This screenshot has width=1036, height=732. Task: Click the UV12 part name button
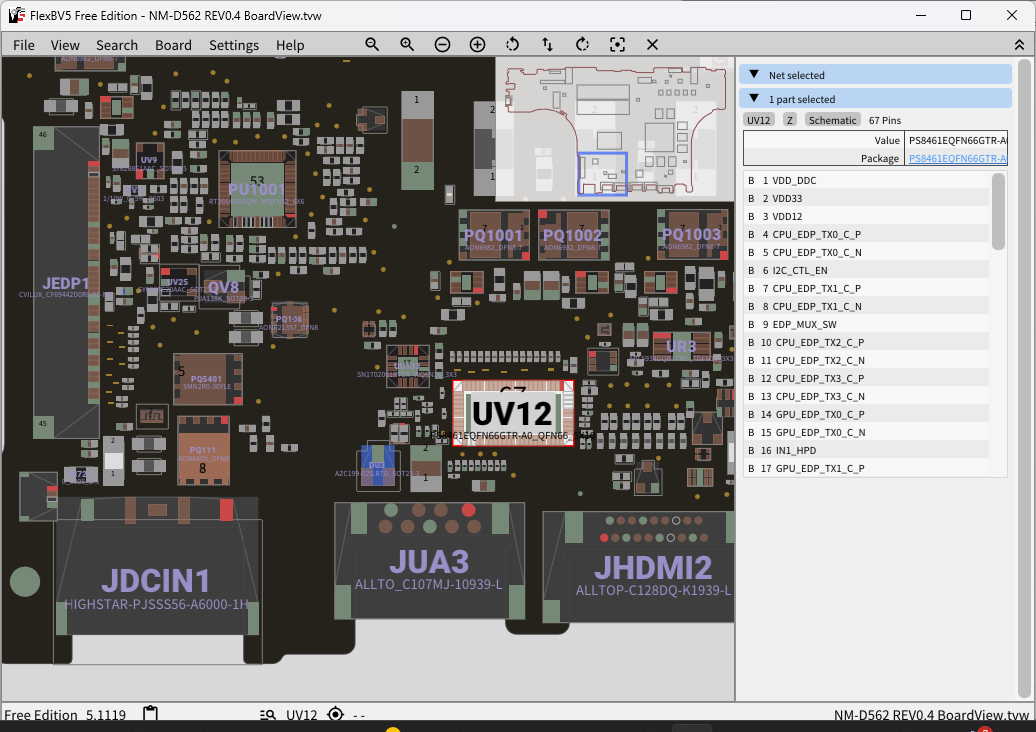click(x=759, y=120)
